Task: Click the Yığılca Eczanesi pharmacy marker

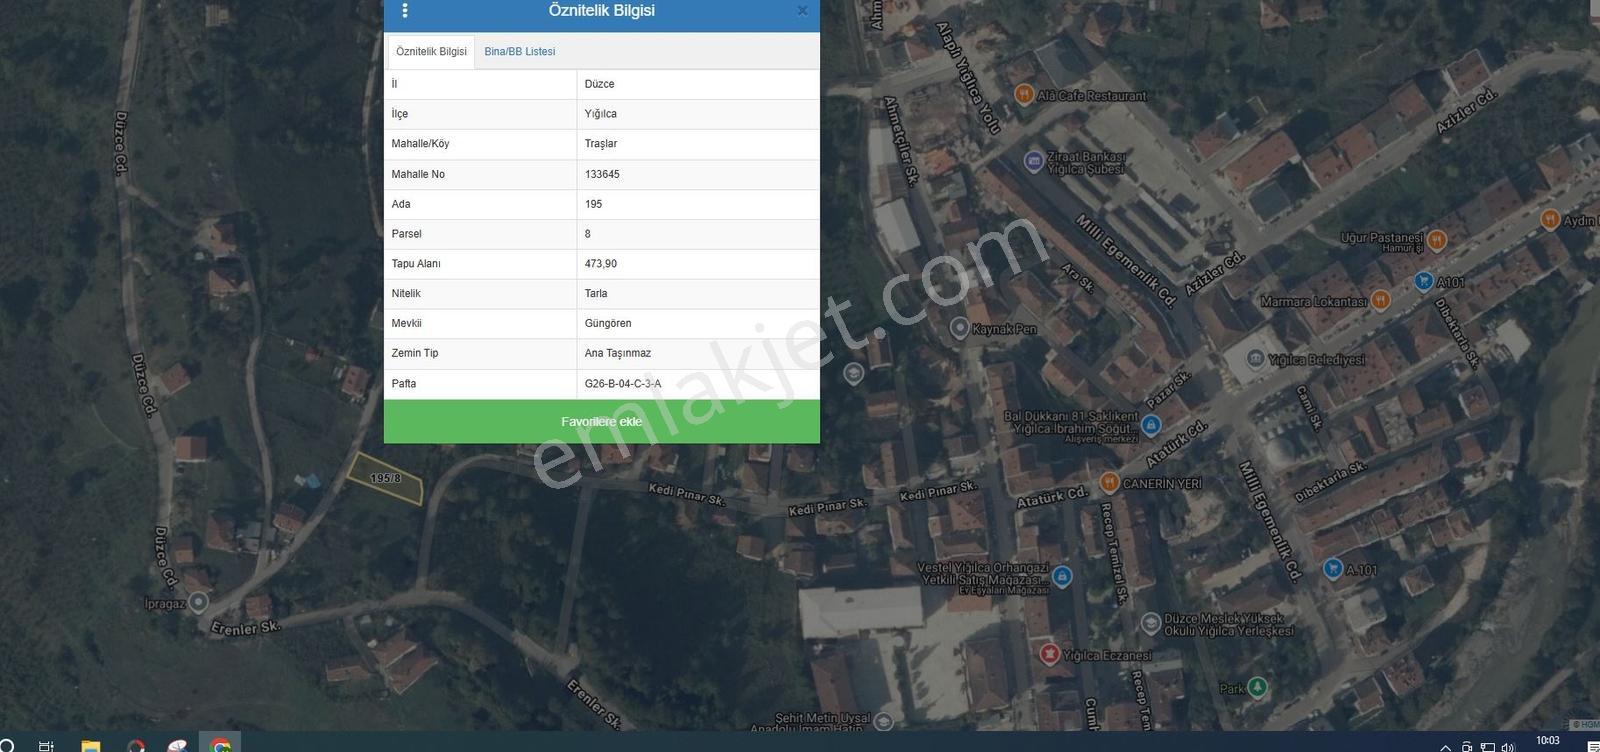Action: pyautogui.click(x=1049, y=654)
